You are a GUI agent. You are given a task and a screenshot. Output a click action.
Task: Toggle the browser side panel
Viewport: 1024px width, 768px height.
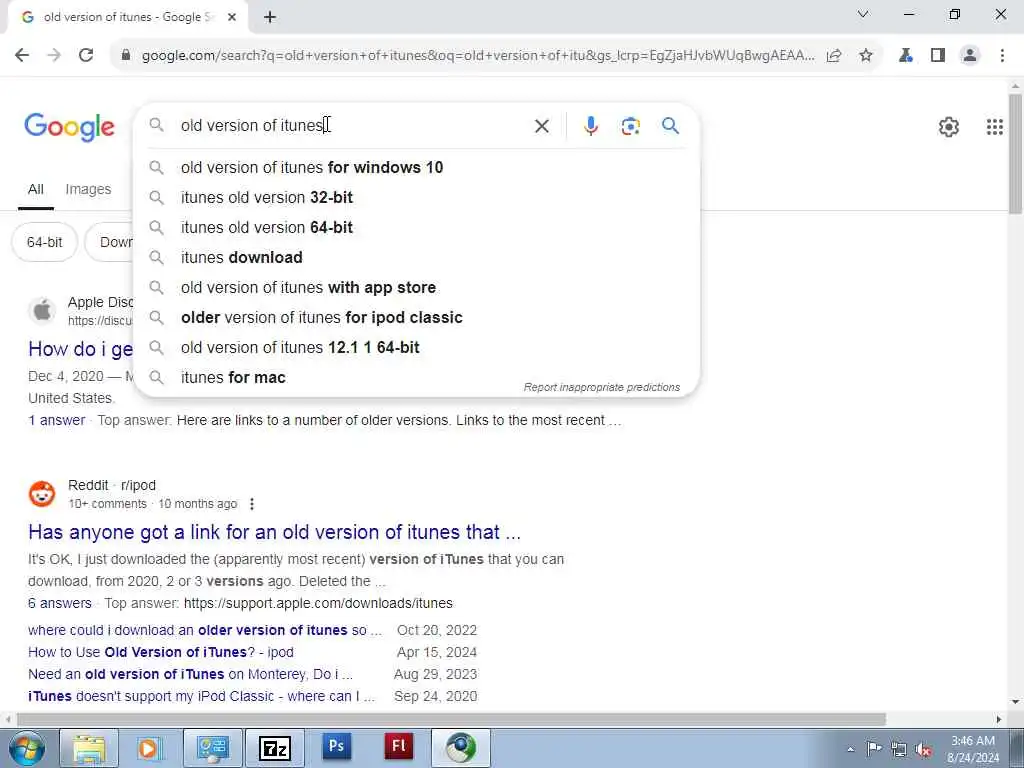938,56
